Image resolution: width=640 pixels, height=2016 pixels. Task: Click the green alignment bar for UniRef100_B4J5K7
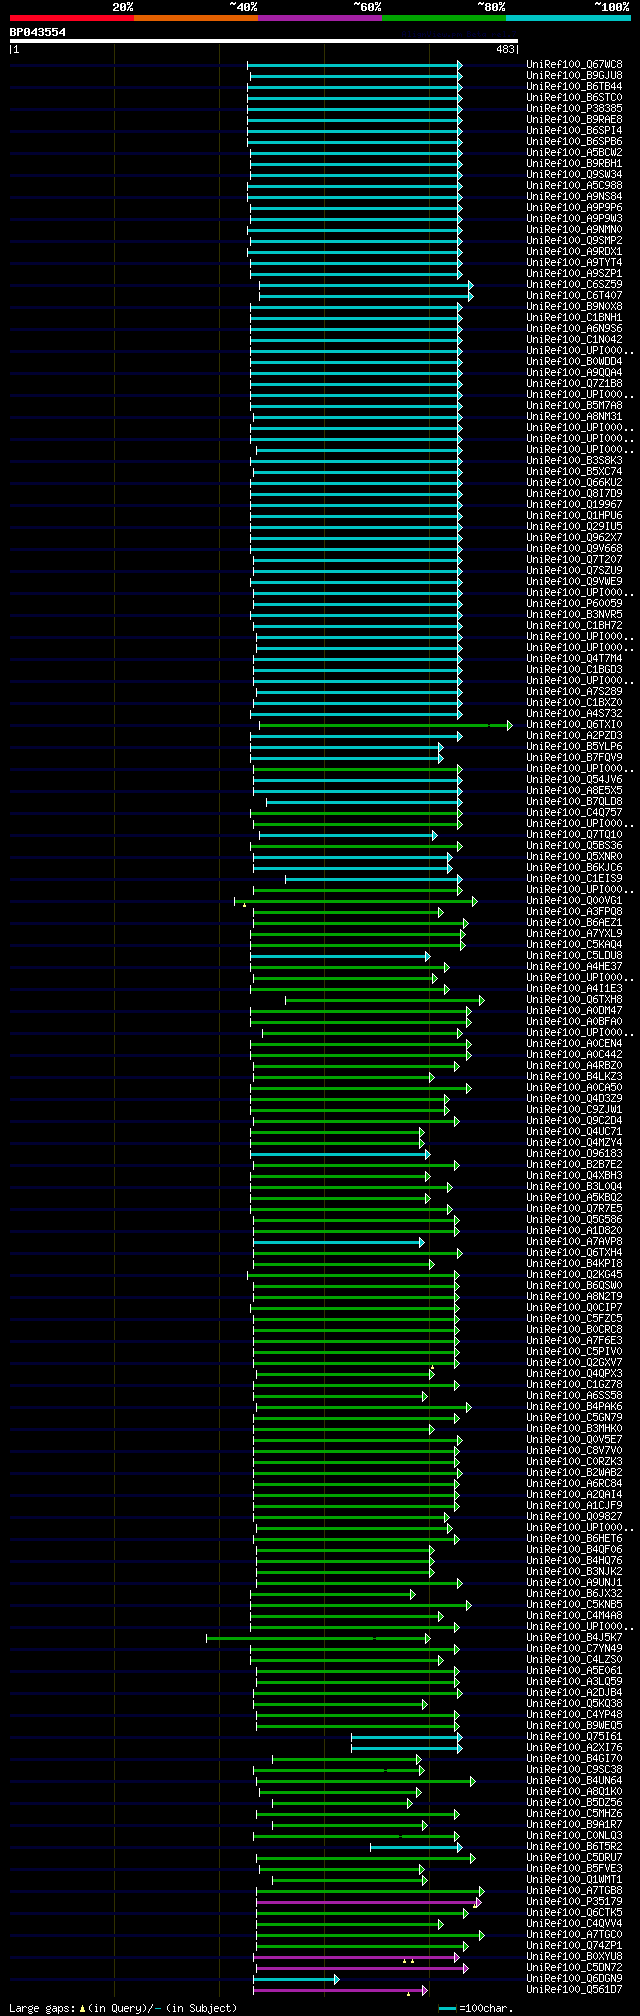[318, 1637]
